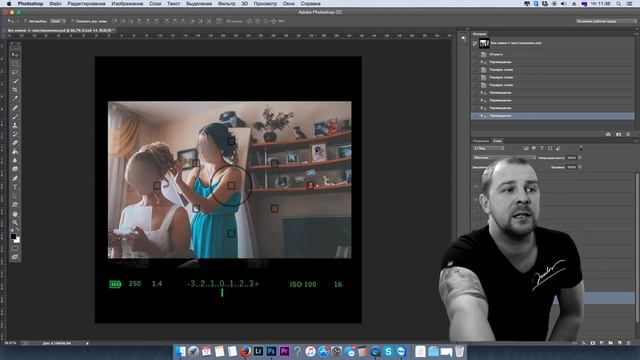Open Firefox from the Dock
Image resolution: width=640 pixels, height=360 pixels.
[245, 351]
